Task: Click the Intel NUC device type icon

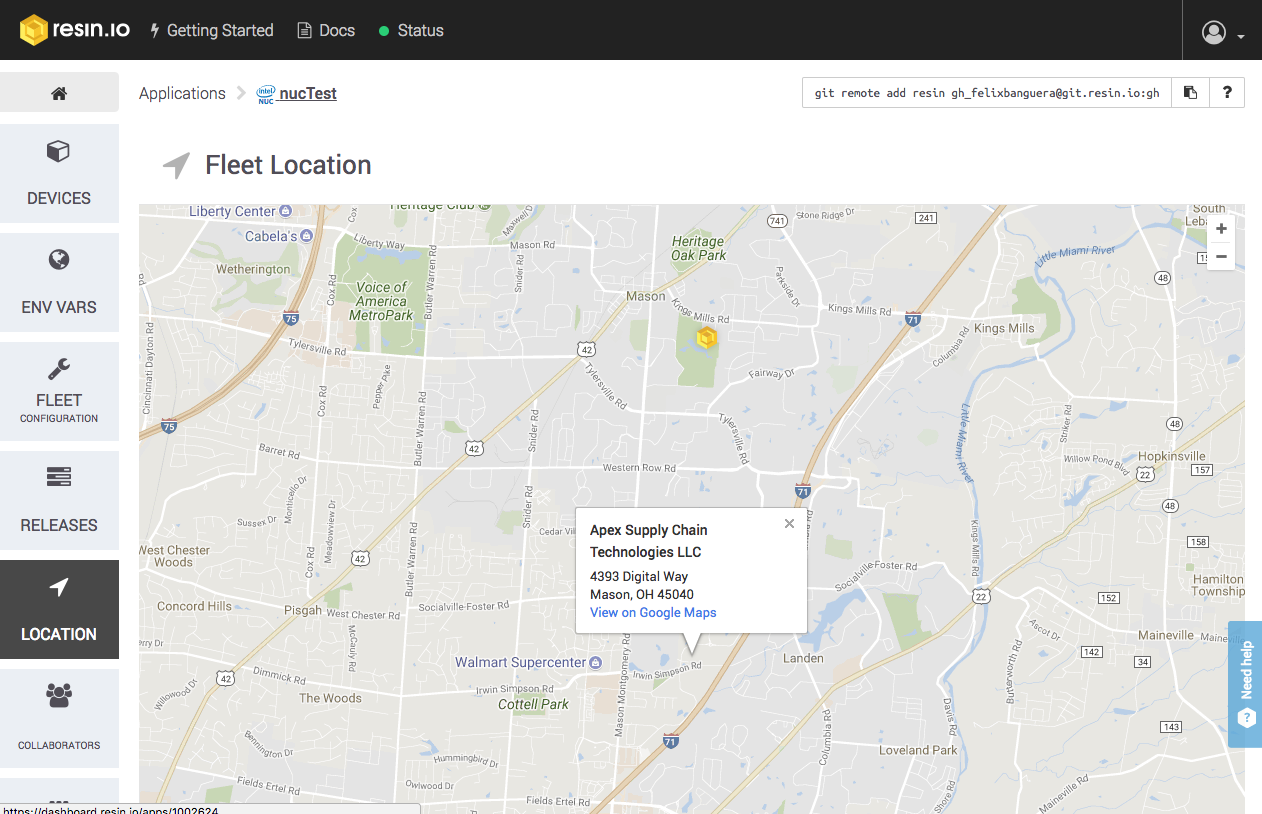Action: click(x=266, y=94)
